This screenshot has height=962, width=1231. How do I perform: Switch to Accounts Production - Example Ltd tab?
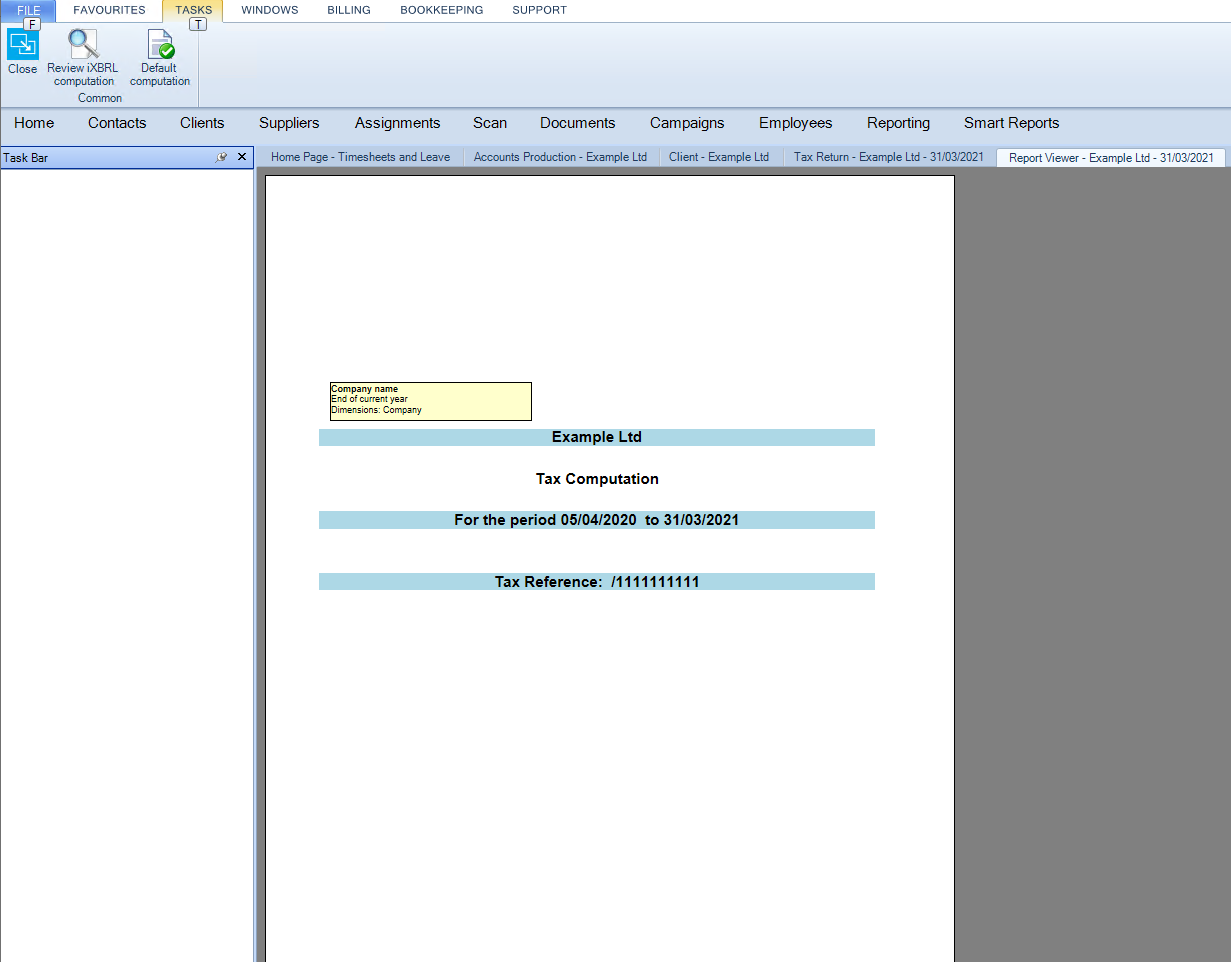(x=560, y=157)
